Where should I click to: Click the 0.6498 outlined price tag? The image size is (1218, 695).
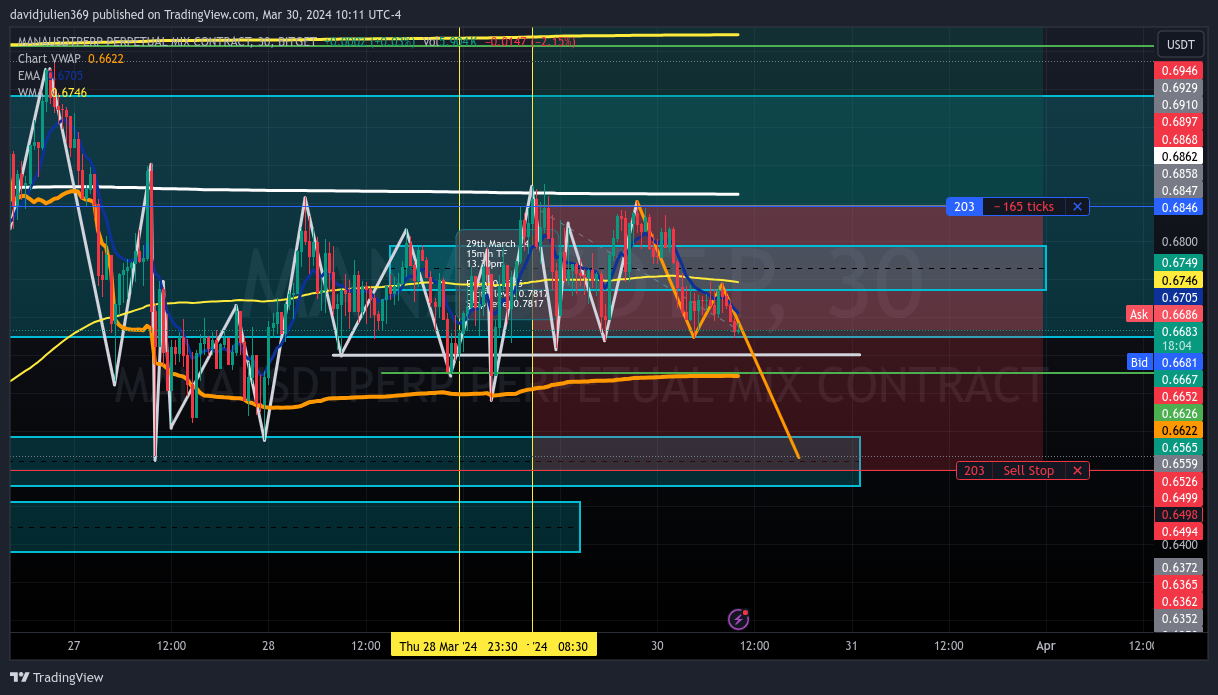(1181, 515)
